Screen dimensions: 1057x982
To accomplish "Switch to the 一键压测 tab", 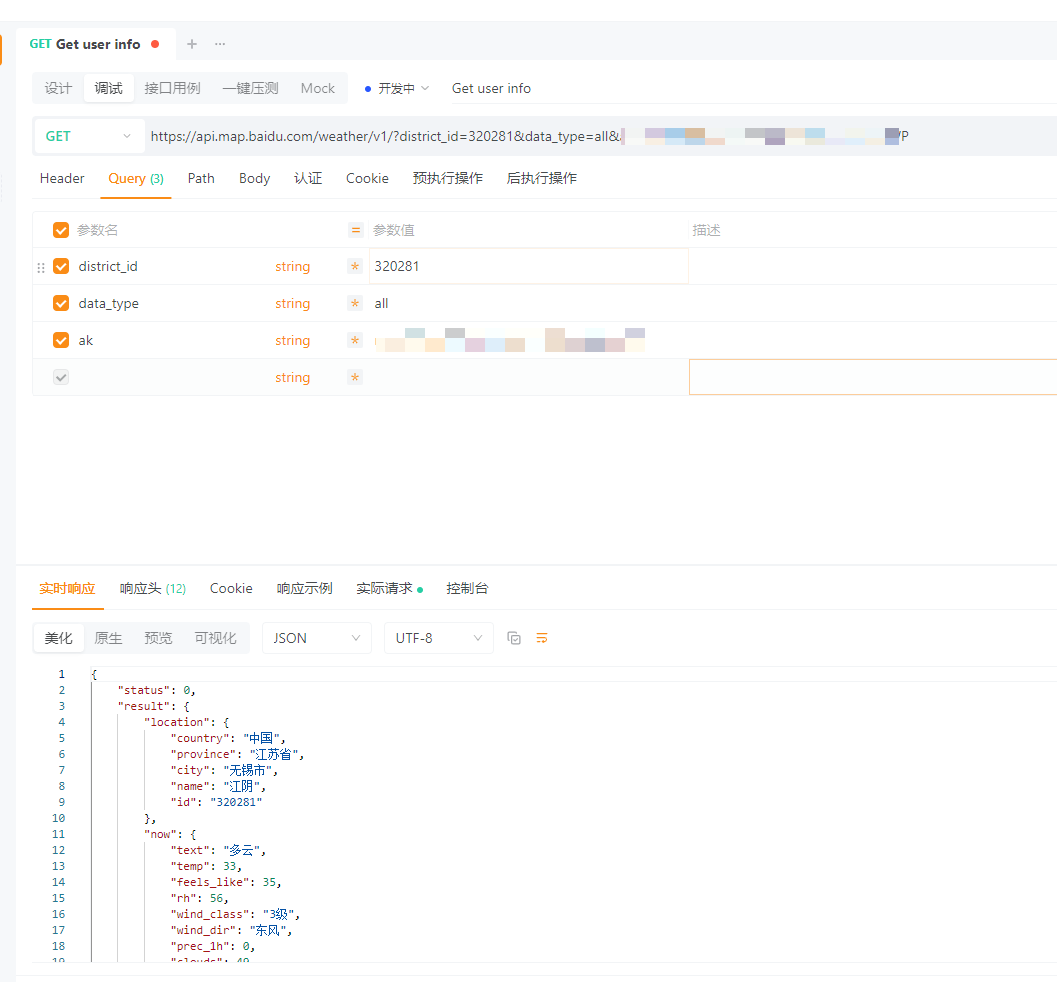I will pyautogui.click(x=251, y=88).
